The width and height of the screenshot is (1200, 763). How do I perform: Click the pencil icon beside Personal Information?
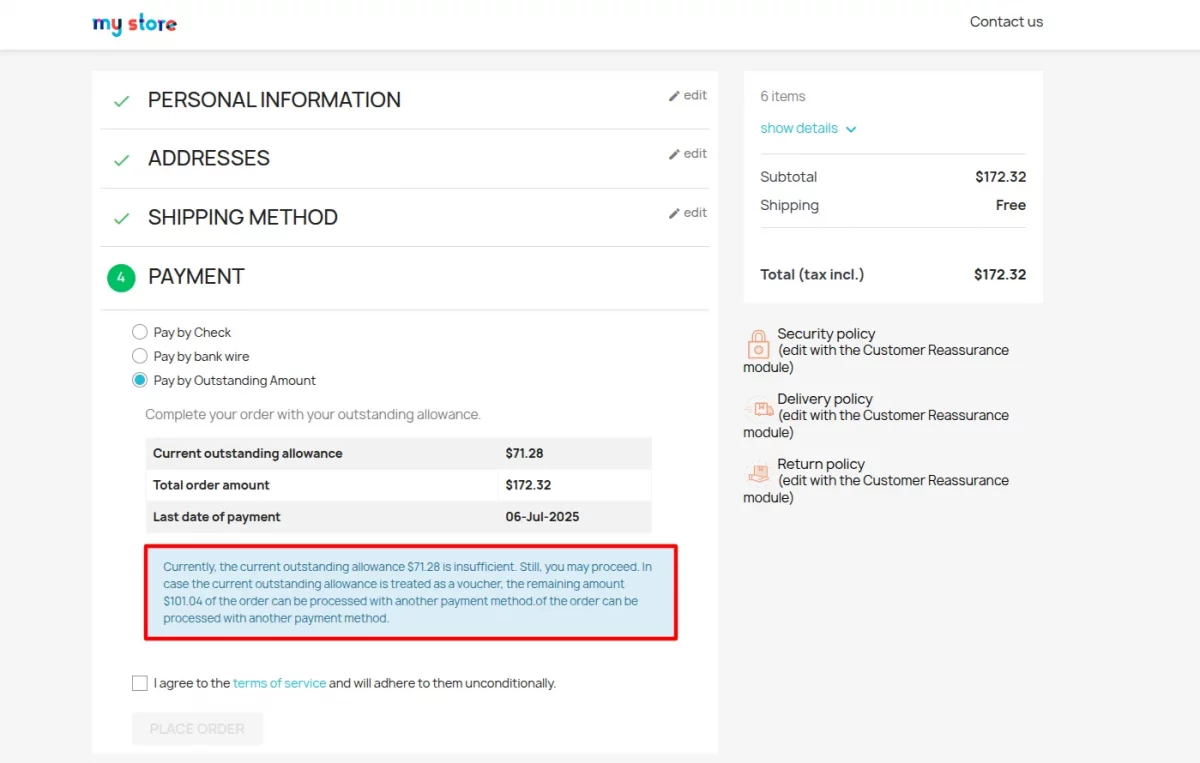point(674,96)
